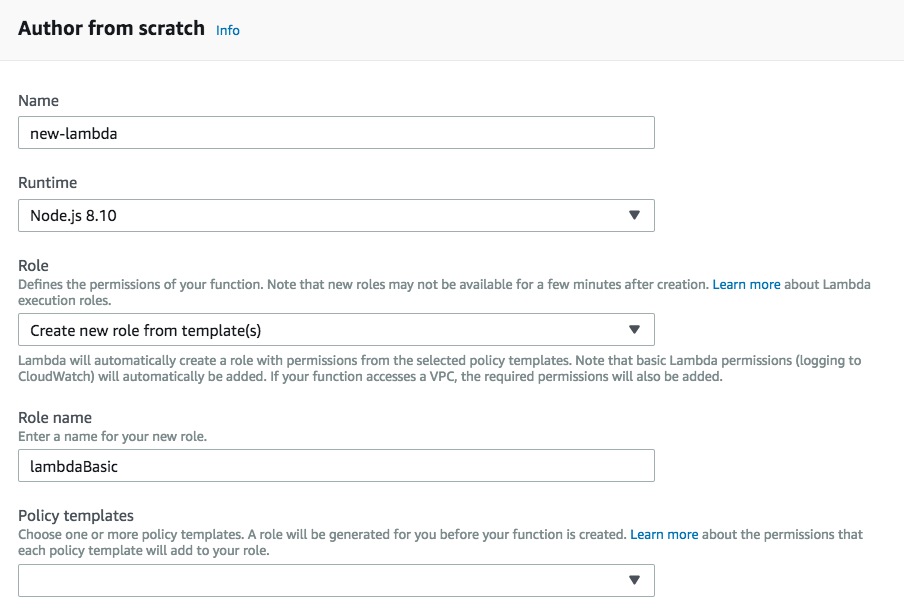Viewport: 904px width, 614px height.
Task: Open the Create new role from template(s) dropdown
Action: pos(336,329)
